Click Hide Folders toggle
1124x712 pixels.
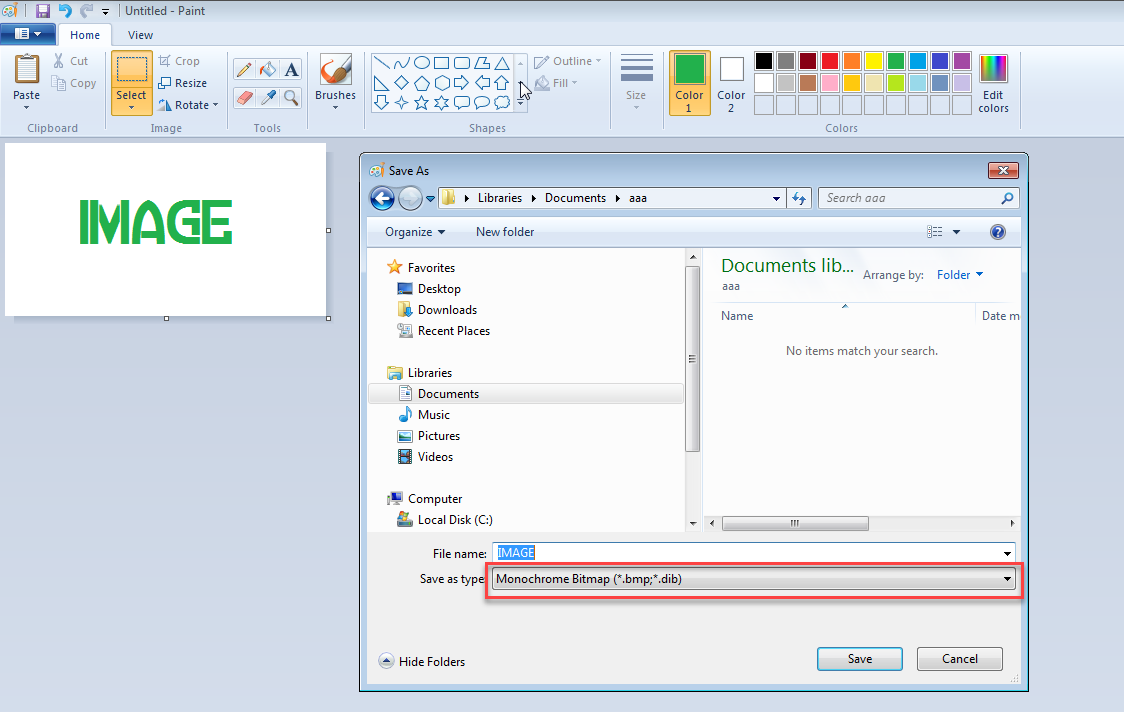(422, 661)
